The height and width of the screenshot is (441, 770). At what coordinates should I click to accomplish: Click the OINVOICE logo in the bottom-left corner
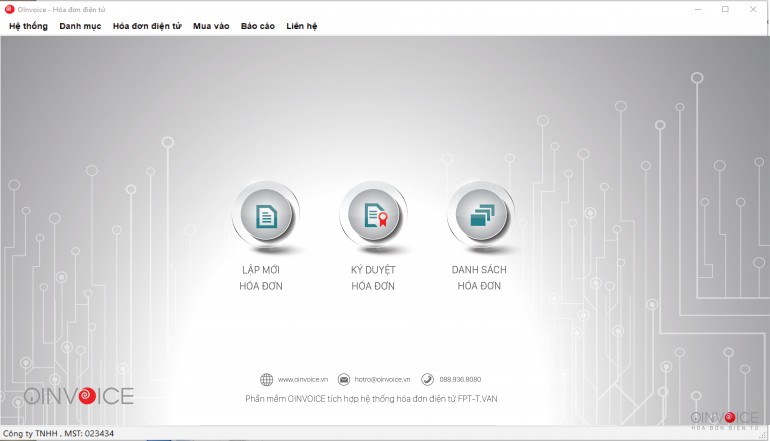[79, 396]
